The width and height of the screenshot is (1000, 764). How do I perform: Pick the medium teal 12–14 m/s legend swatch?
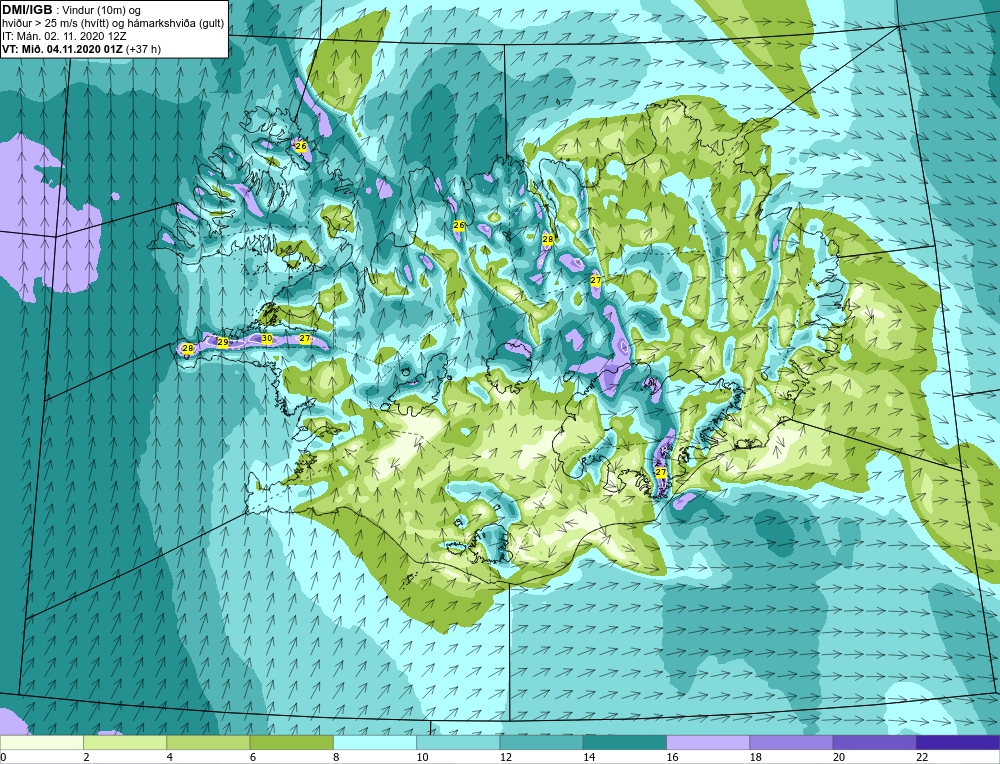coord(541,742)
